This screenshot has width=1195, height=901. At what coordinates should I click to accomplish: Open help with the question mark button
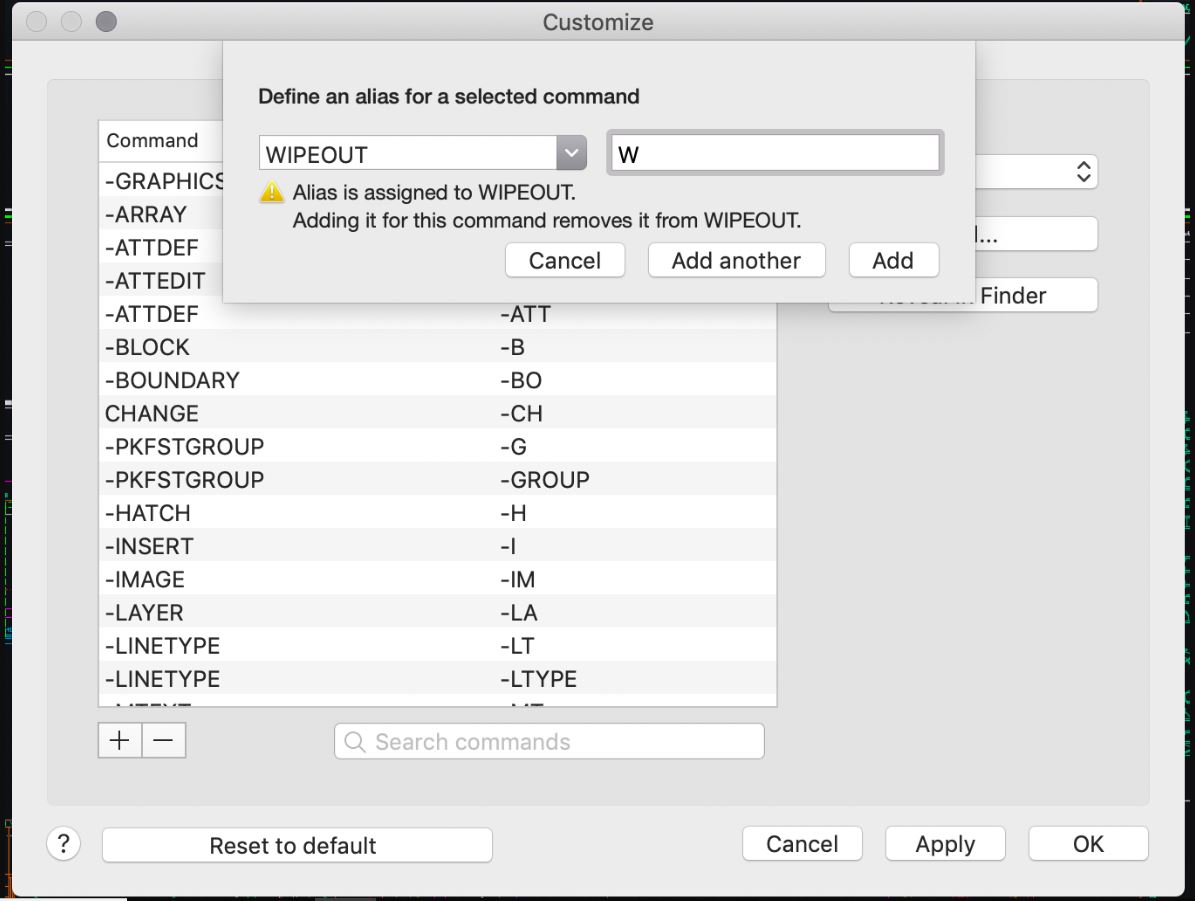(x=63, y=844)
